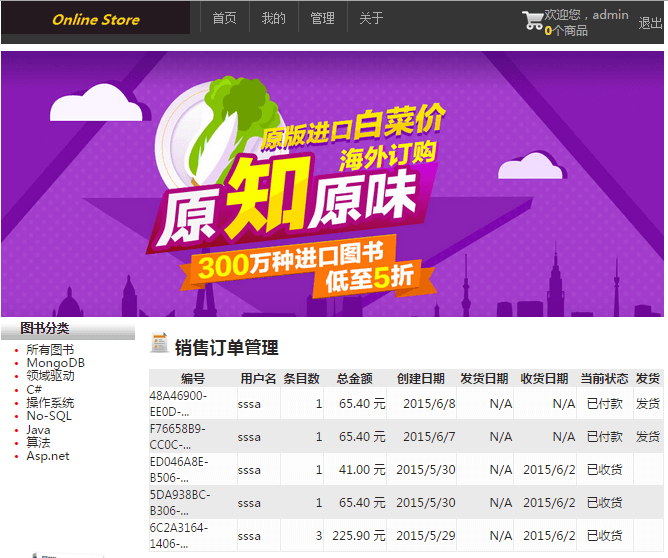Click the 发货日期 column header

pyautogui.click(x=484, y=378)
